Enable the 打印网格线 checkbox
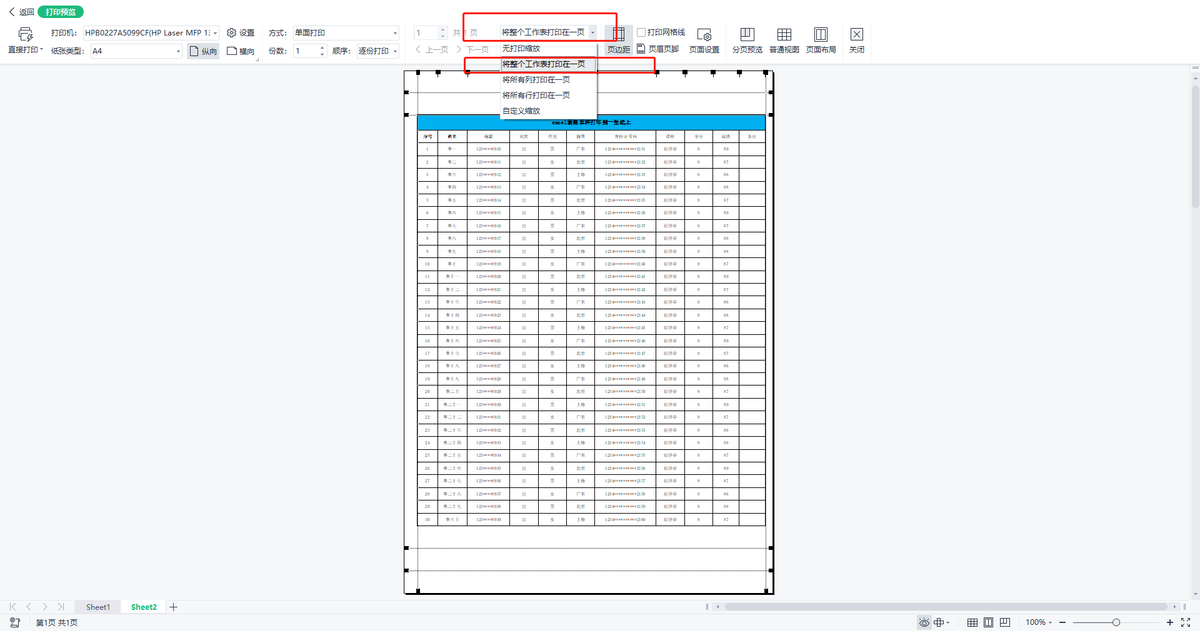Viewport: 1200px width, 631px height. [642, 32]
